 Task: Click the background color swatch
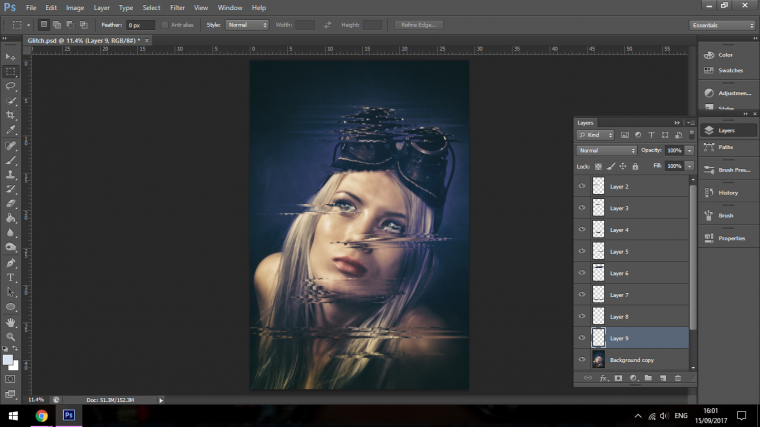coord(15,366)
